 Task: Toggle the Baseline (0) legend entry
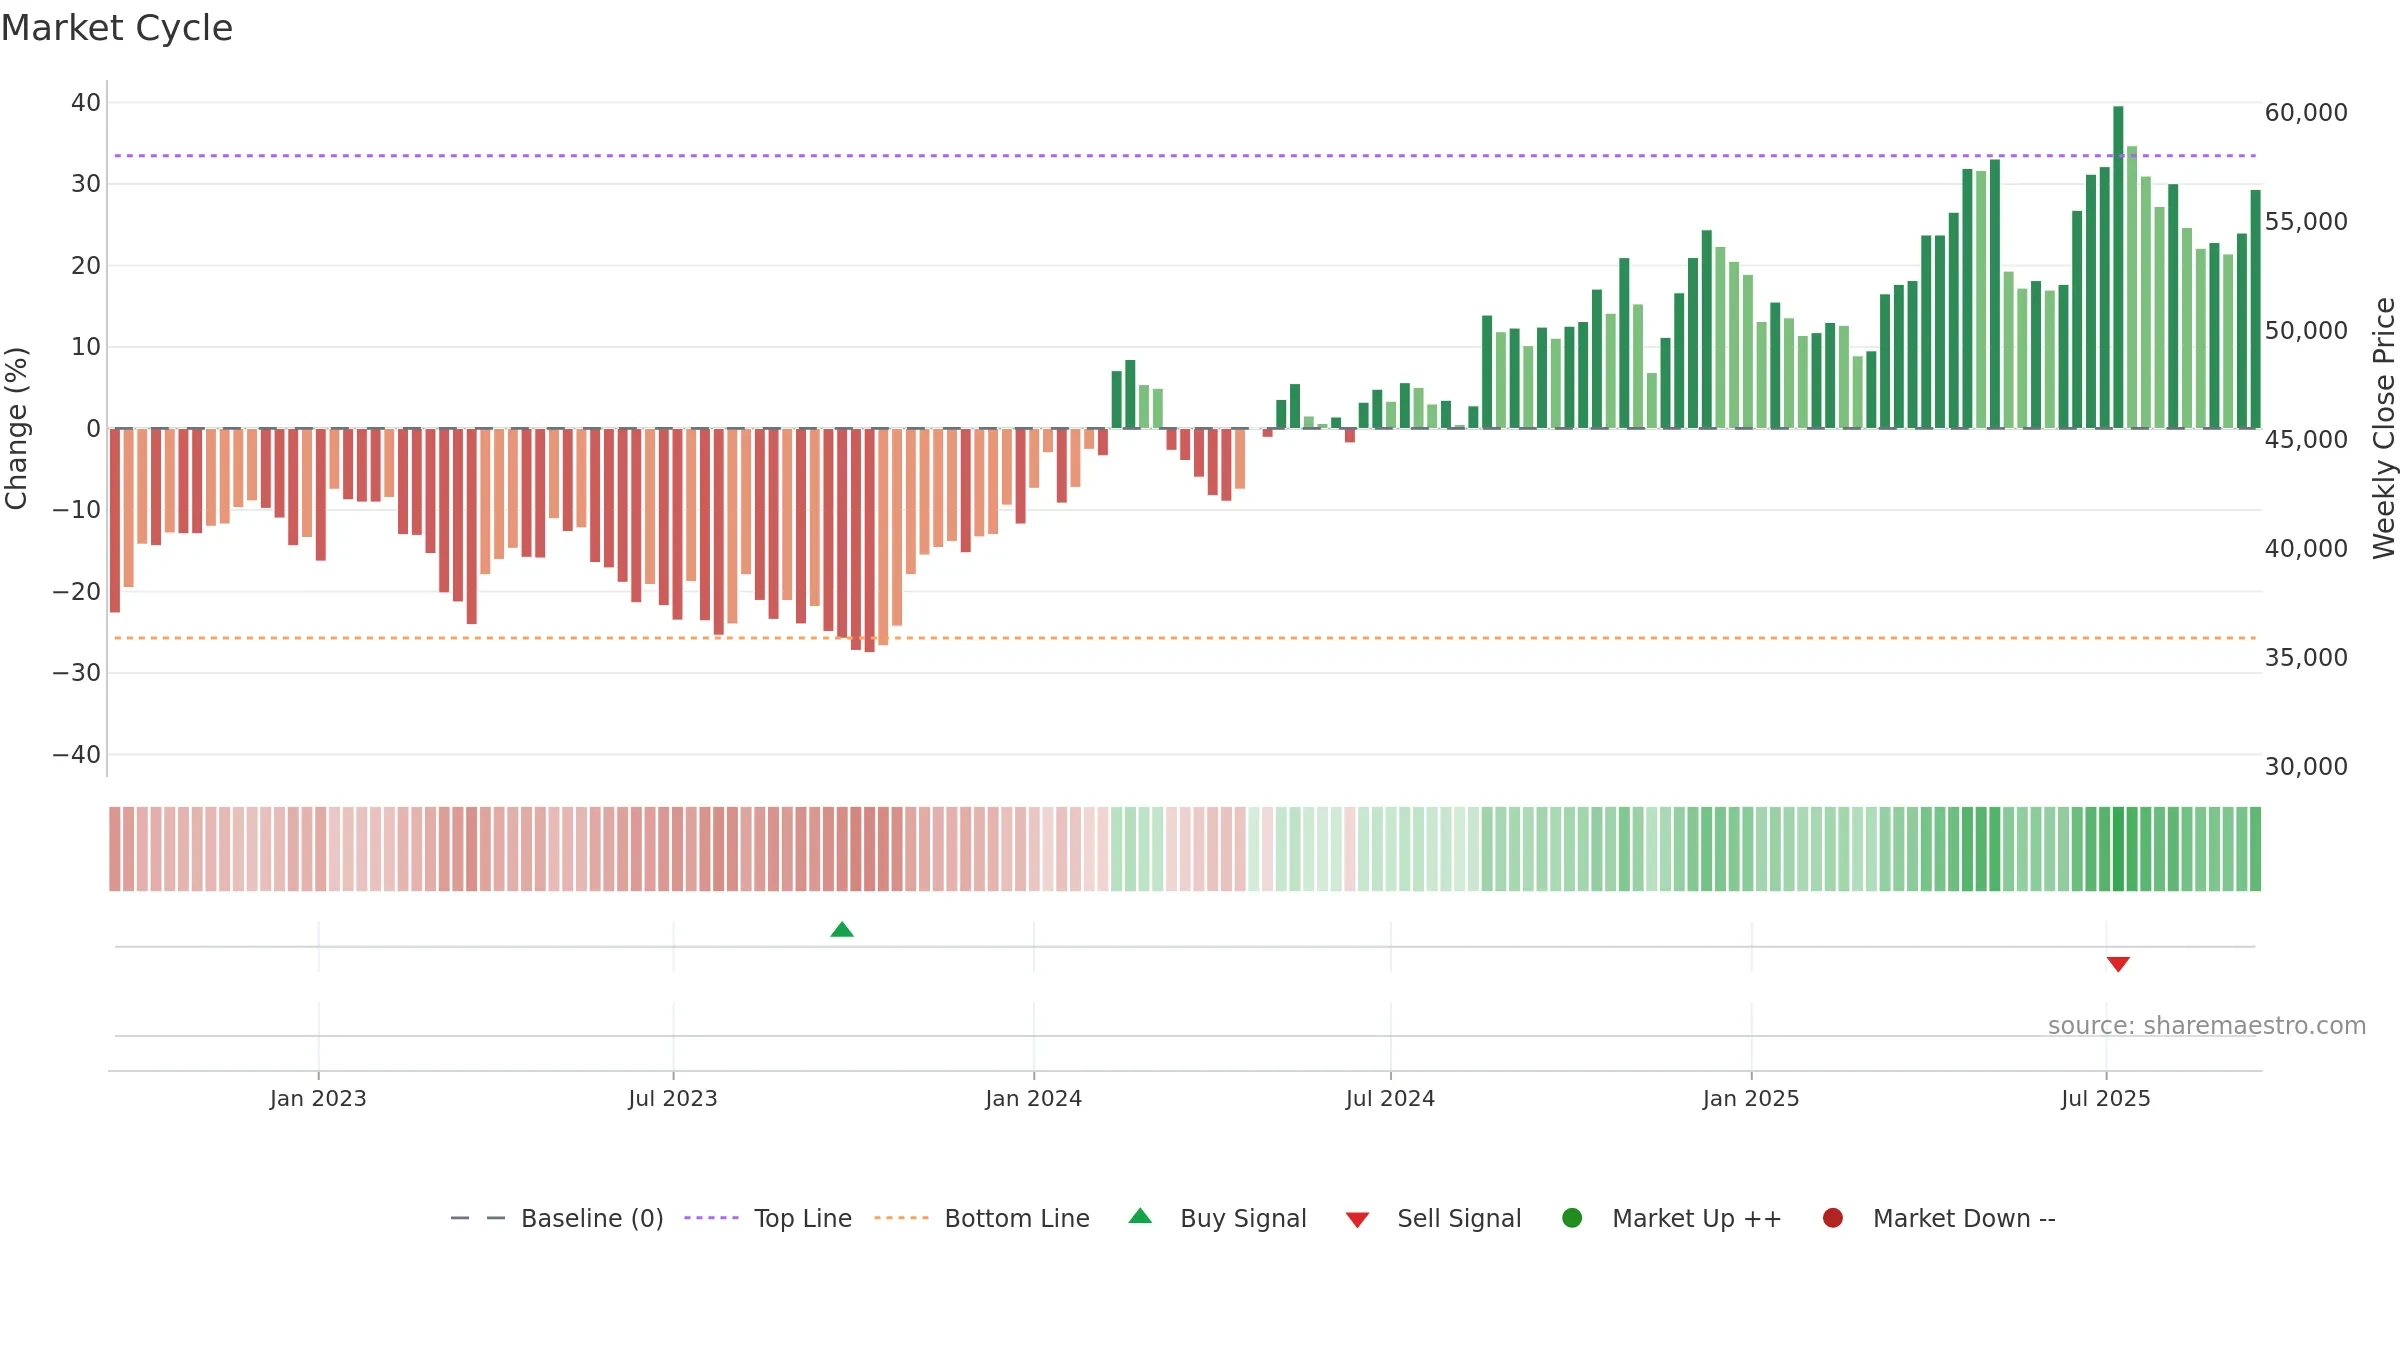(x=557, y=1219)
